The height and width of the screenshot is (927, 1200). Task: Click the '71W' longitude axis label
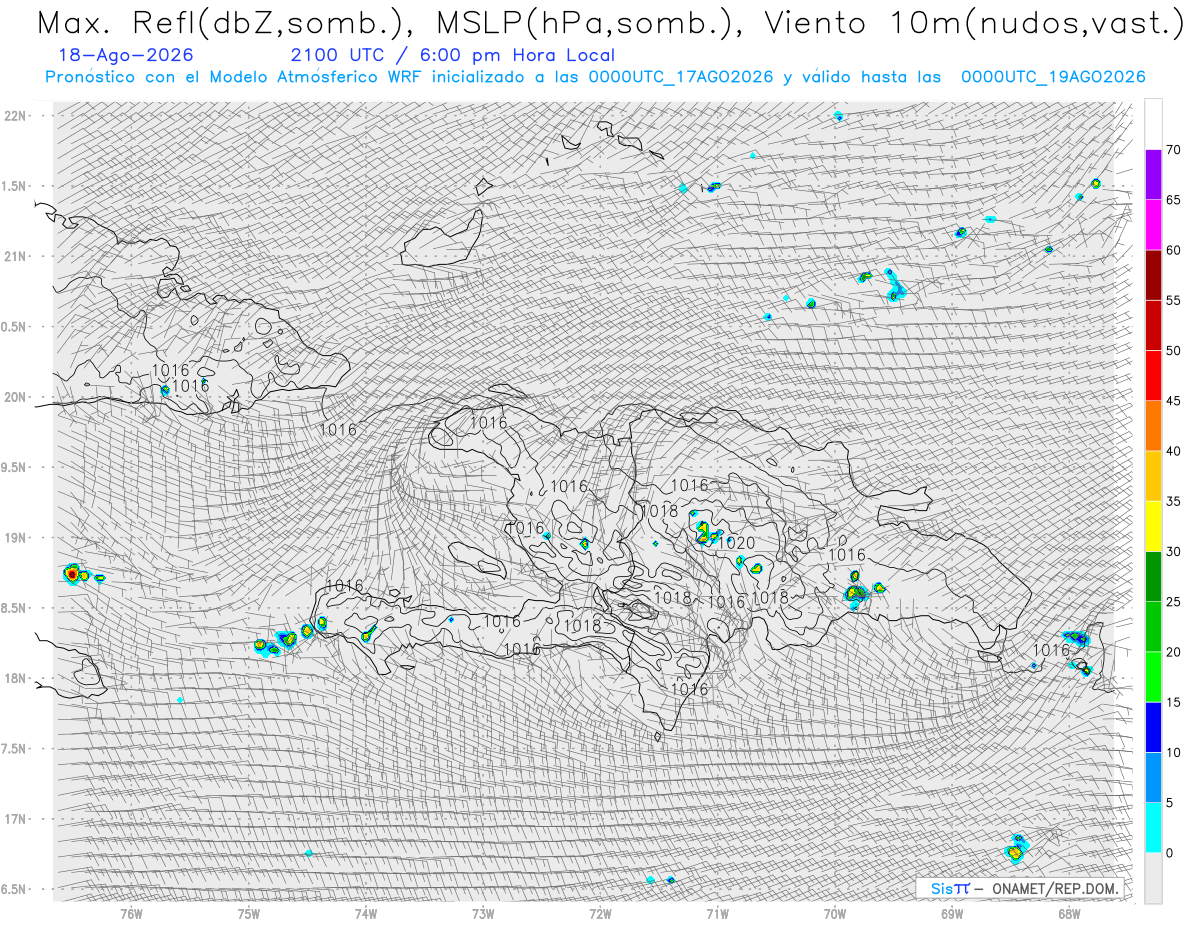coord(717,913)
